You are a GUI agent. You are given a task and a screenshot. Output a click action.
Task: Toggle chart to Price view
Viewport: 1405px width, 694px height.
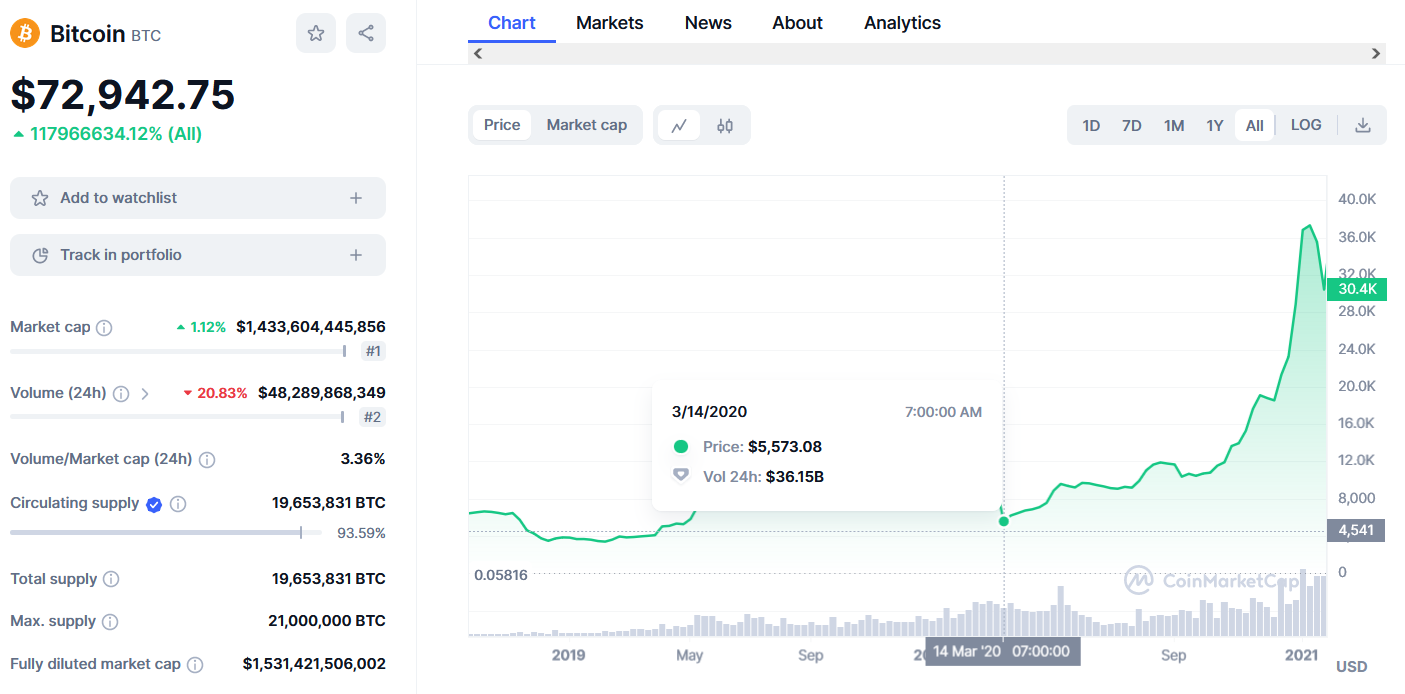[502, 125]
